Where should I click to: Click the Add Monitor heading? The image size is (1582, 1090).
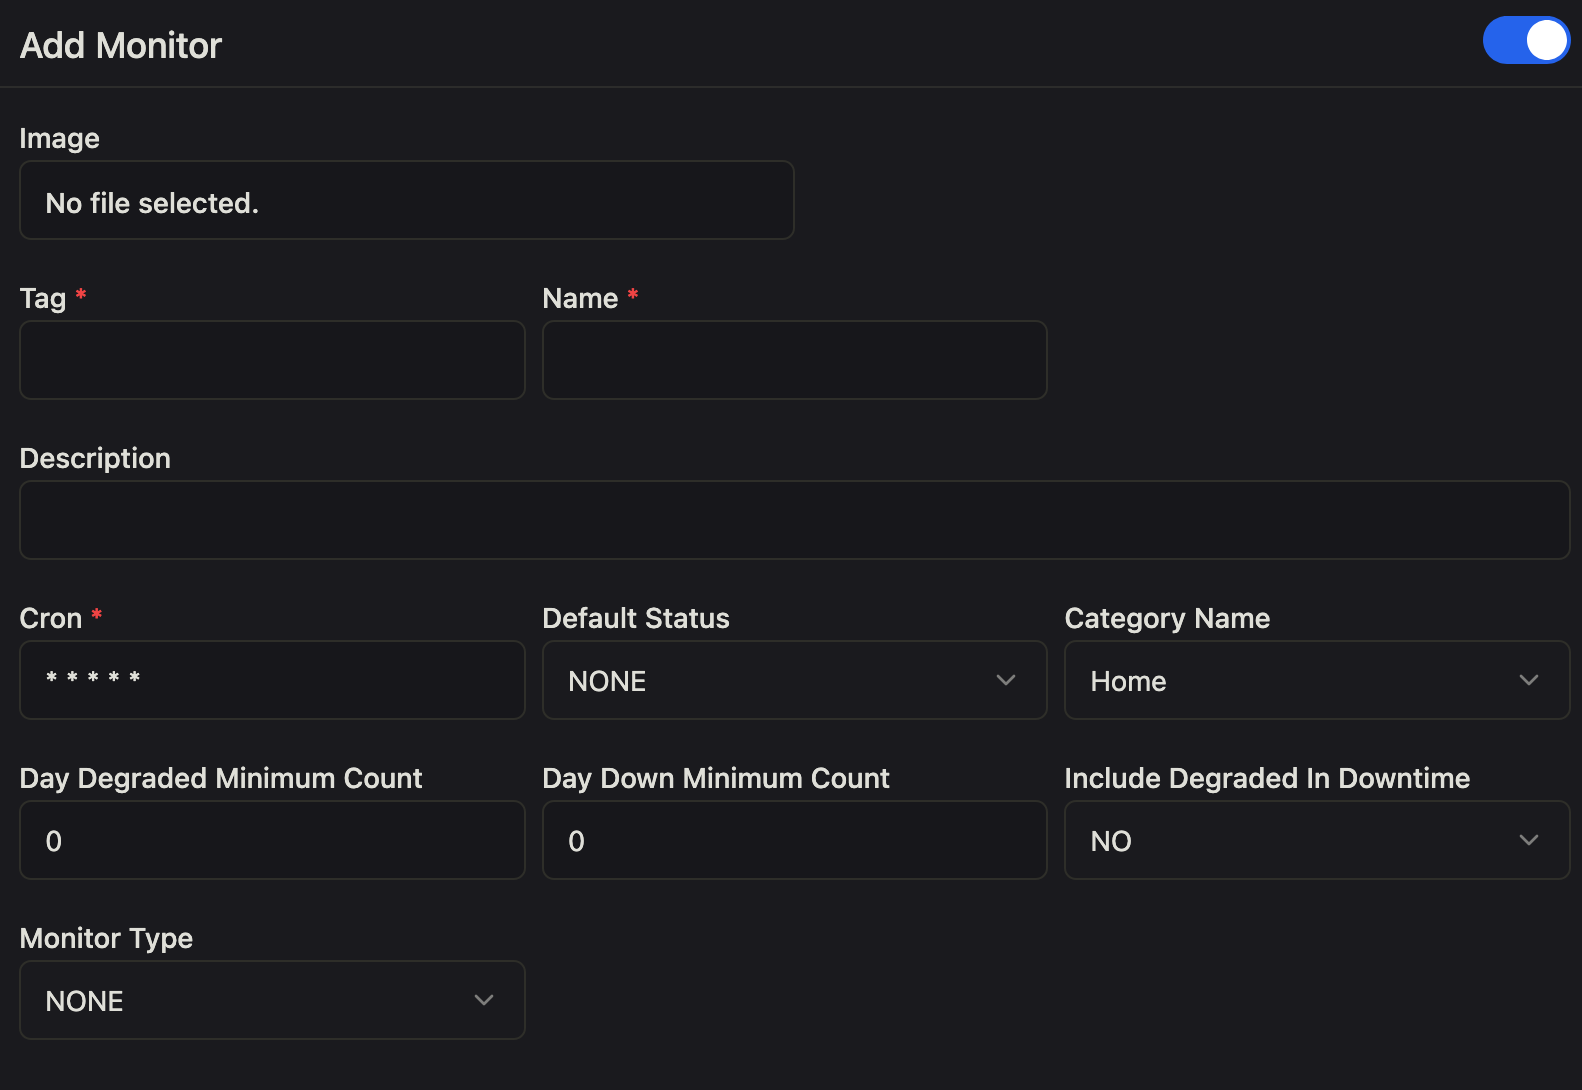[x=121, y=46]
